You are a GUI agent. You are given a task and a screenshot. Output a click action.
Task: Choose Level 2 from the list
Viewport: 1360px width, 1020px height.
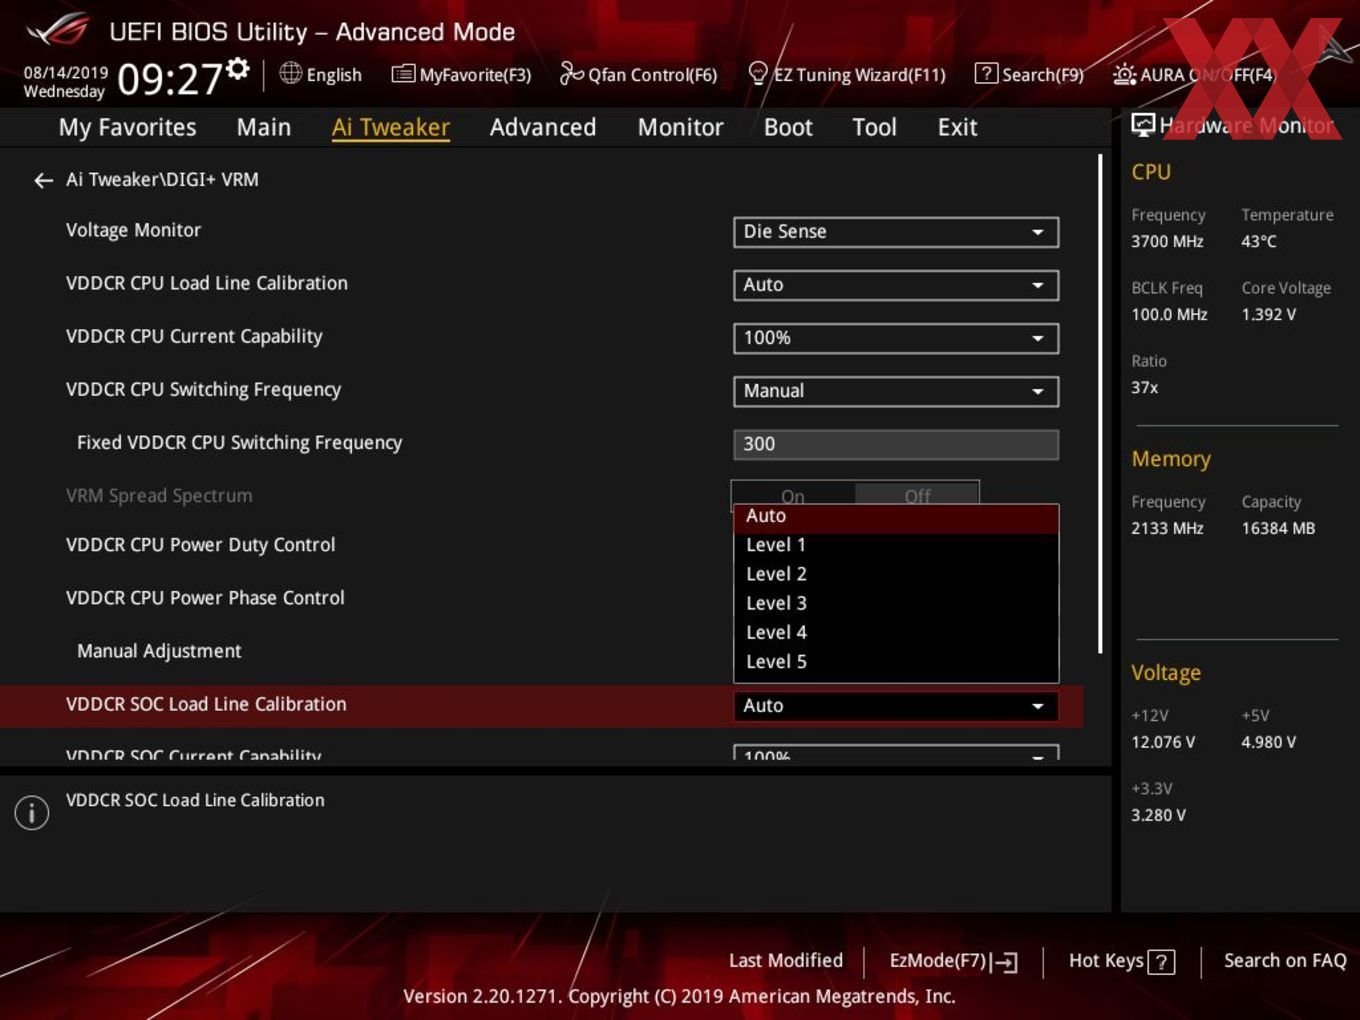coord(896,574)
